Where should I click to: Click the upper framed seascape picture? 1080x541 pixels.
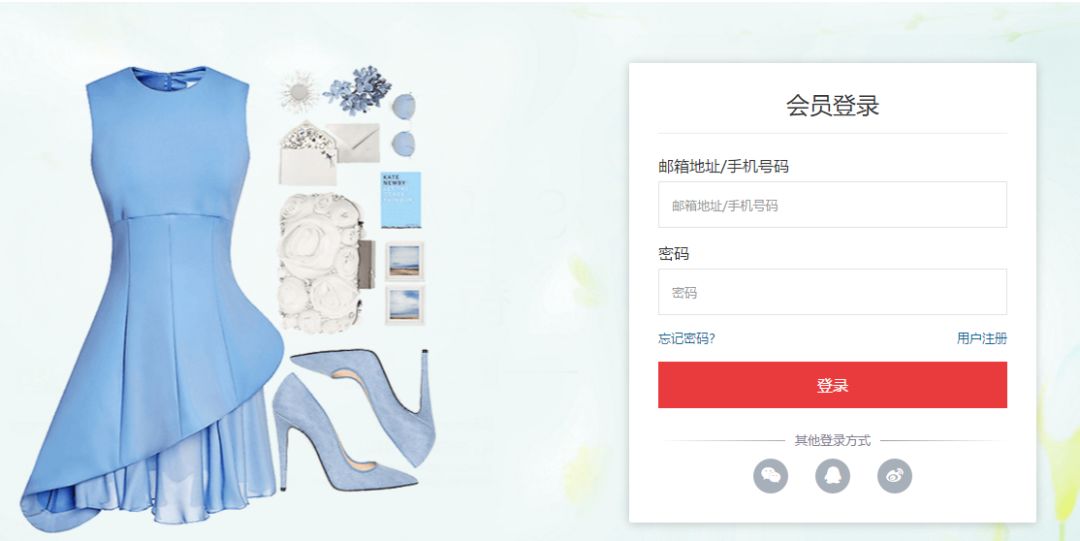click(x=404, y=261)
